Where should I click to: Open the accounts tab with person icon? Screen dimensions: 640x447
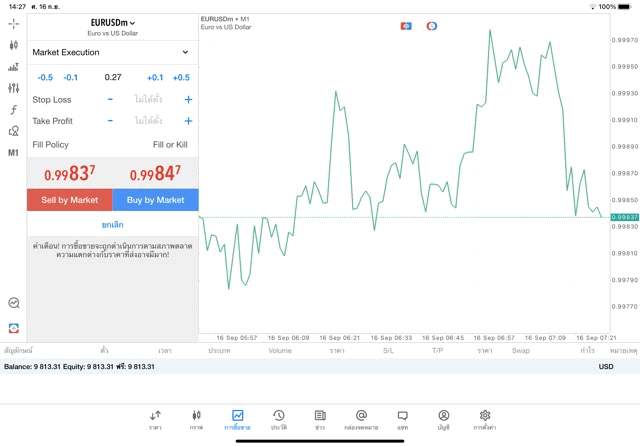tap(444, 420)
